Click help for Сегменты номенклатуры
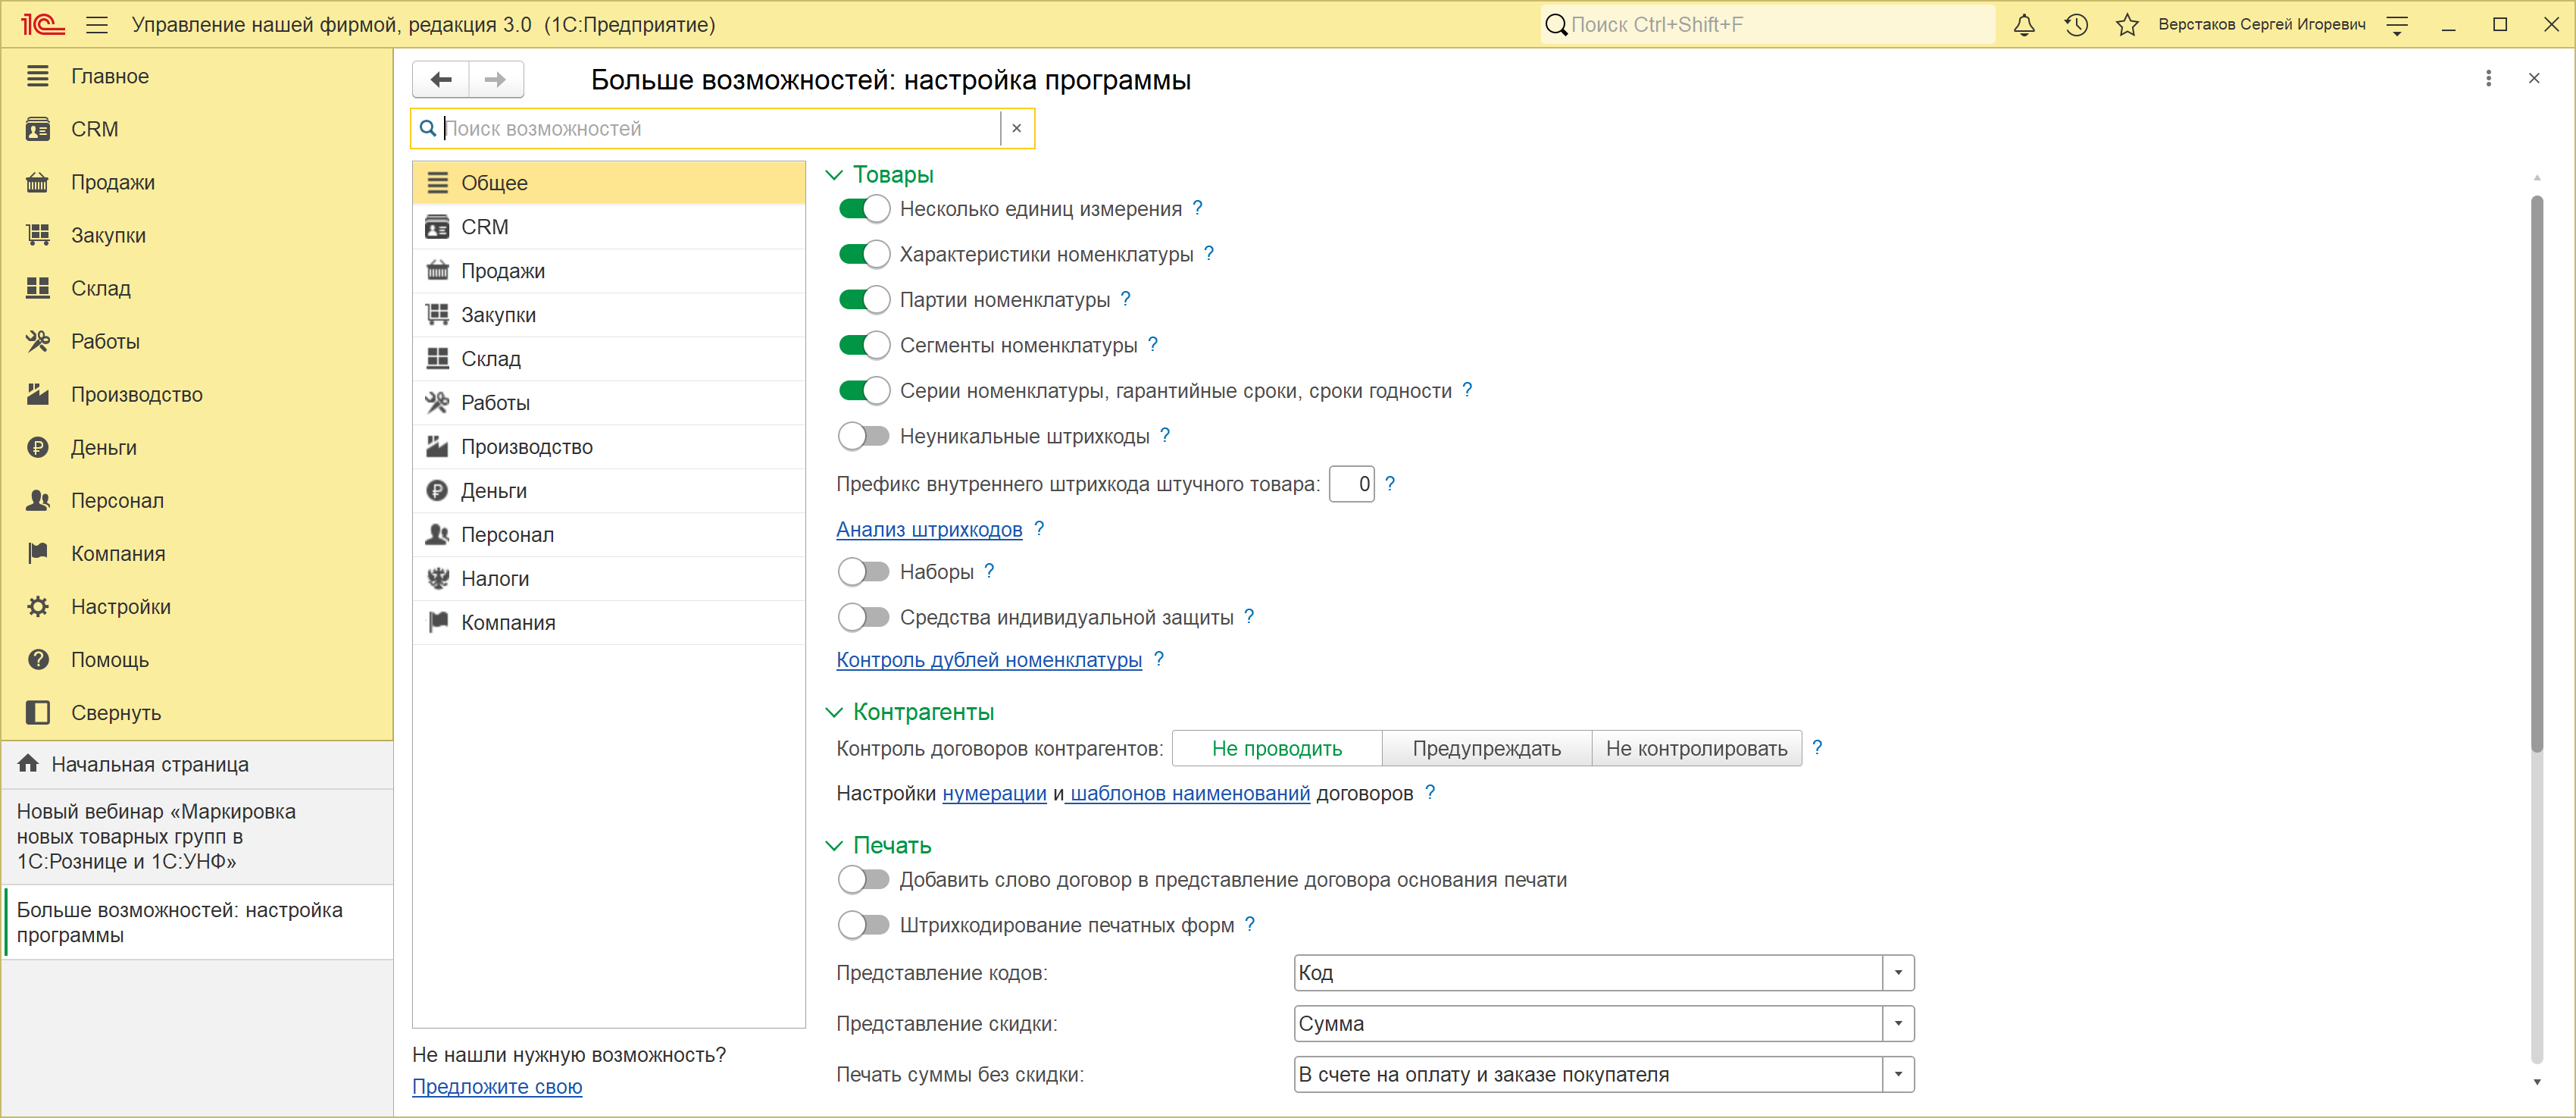The image size is (2576, 1118). (x=1152, y=345)
